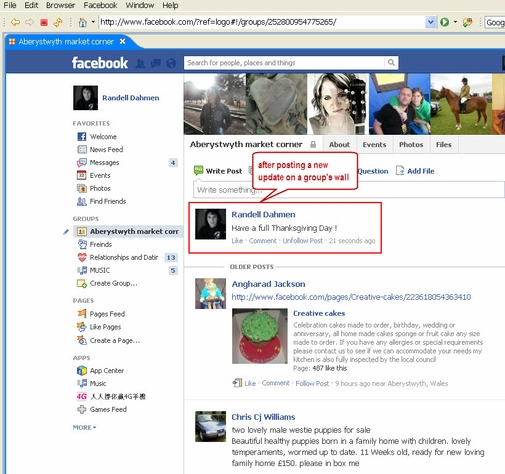Open the Creative cakes cake thumbnail
505x474 pixels.
pyautogui.click(x=260, y=336)
